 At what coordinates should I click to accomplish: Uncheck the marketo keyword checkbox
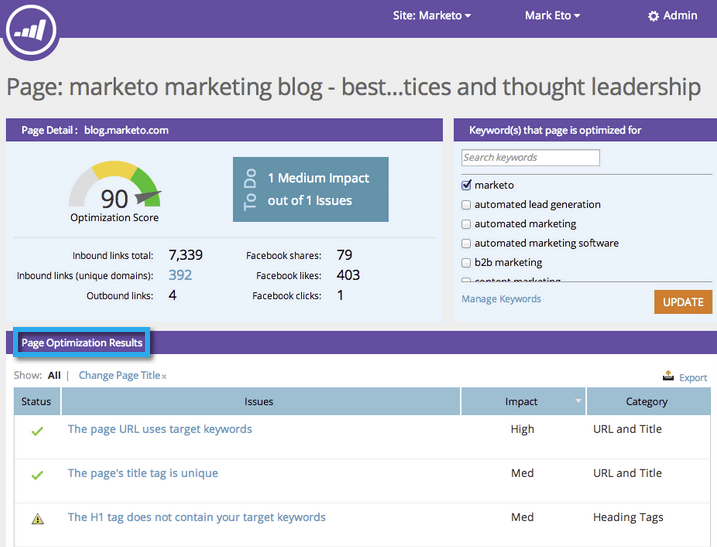pos(467,185)
